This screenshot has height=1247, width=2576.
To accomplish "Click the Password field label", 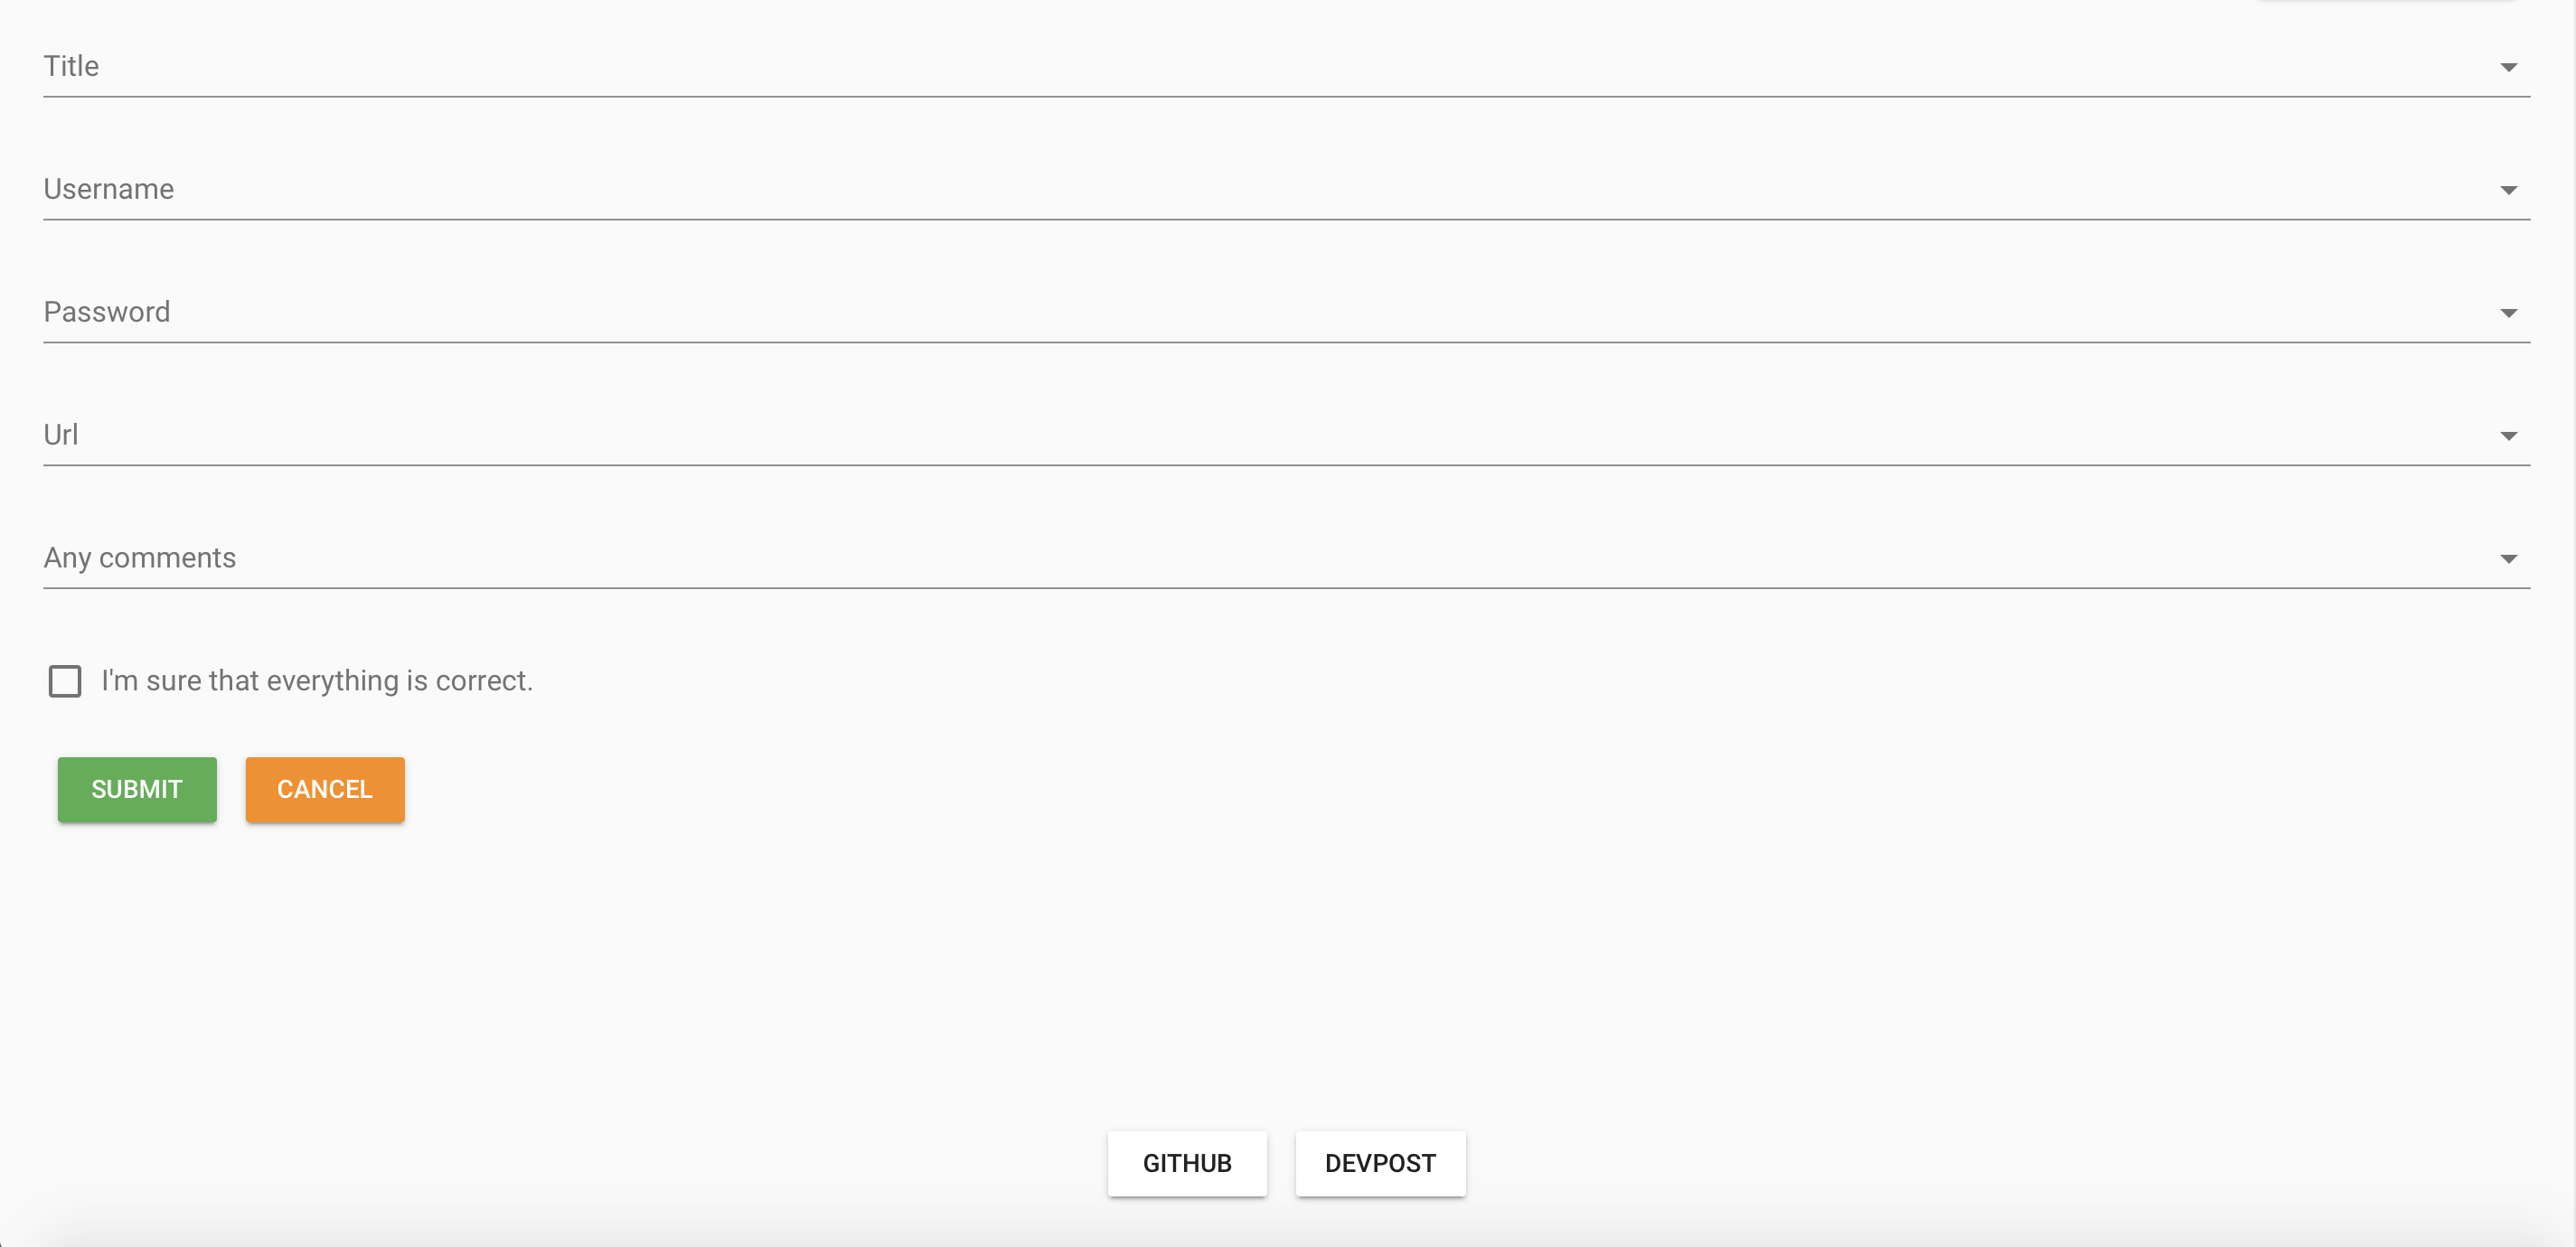I will (106, 311).
